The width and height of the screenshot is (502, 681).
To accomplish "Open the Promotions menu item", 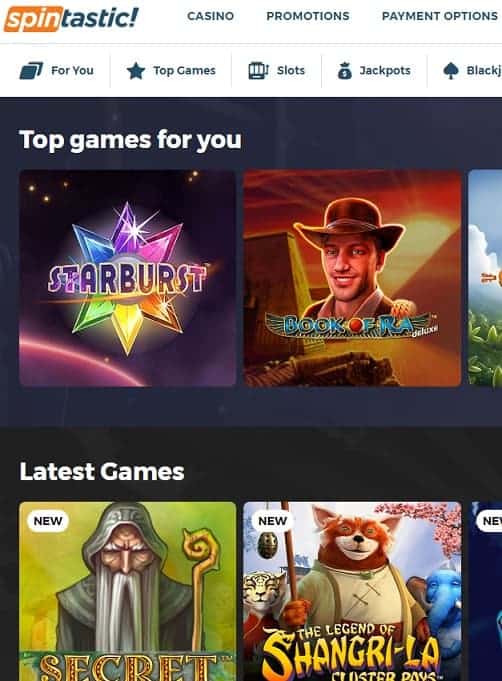I will pos(308,16).
